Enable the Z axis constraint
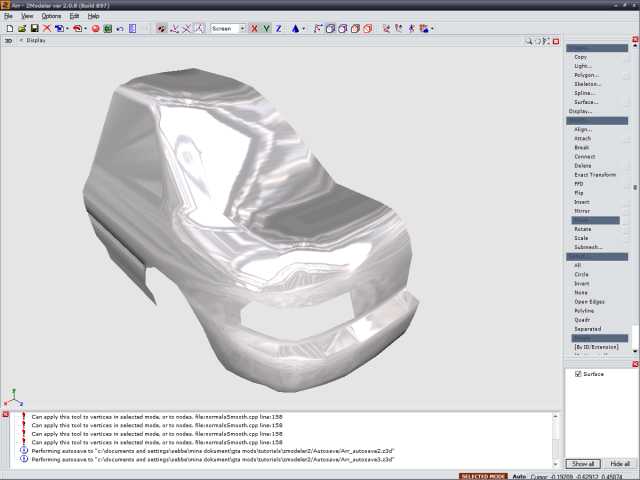This screenshot has width=640, height=480. (x=278, y=29)
